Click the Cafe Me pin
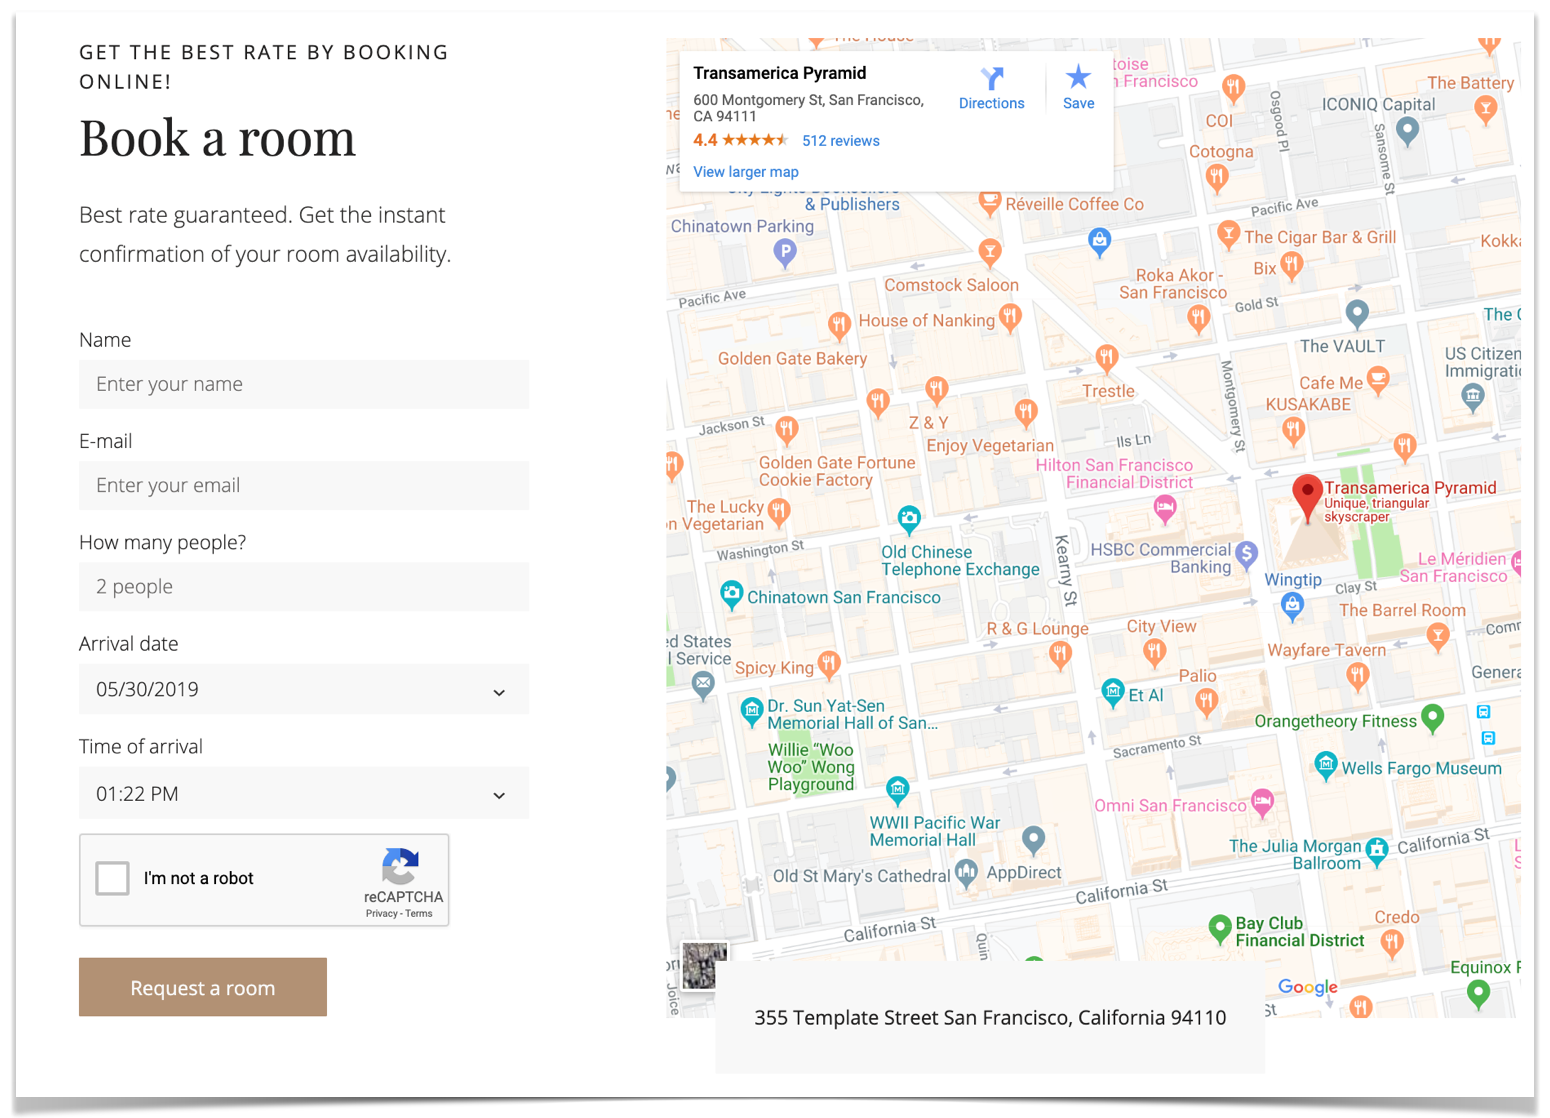This screenshot has width=1550, height=1118. click(x=1378, y=381)
